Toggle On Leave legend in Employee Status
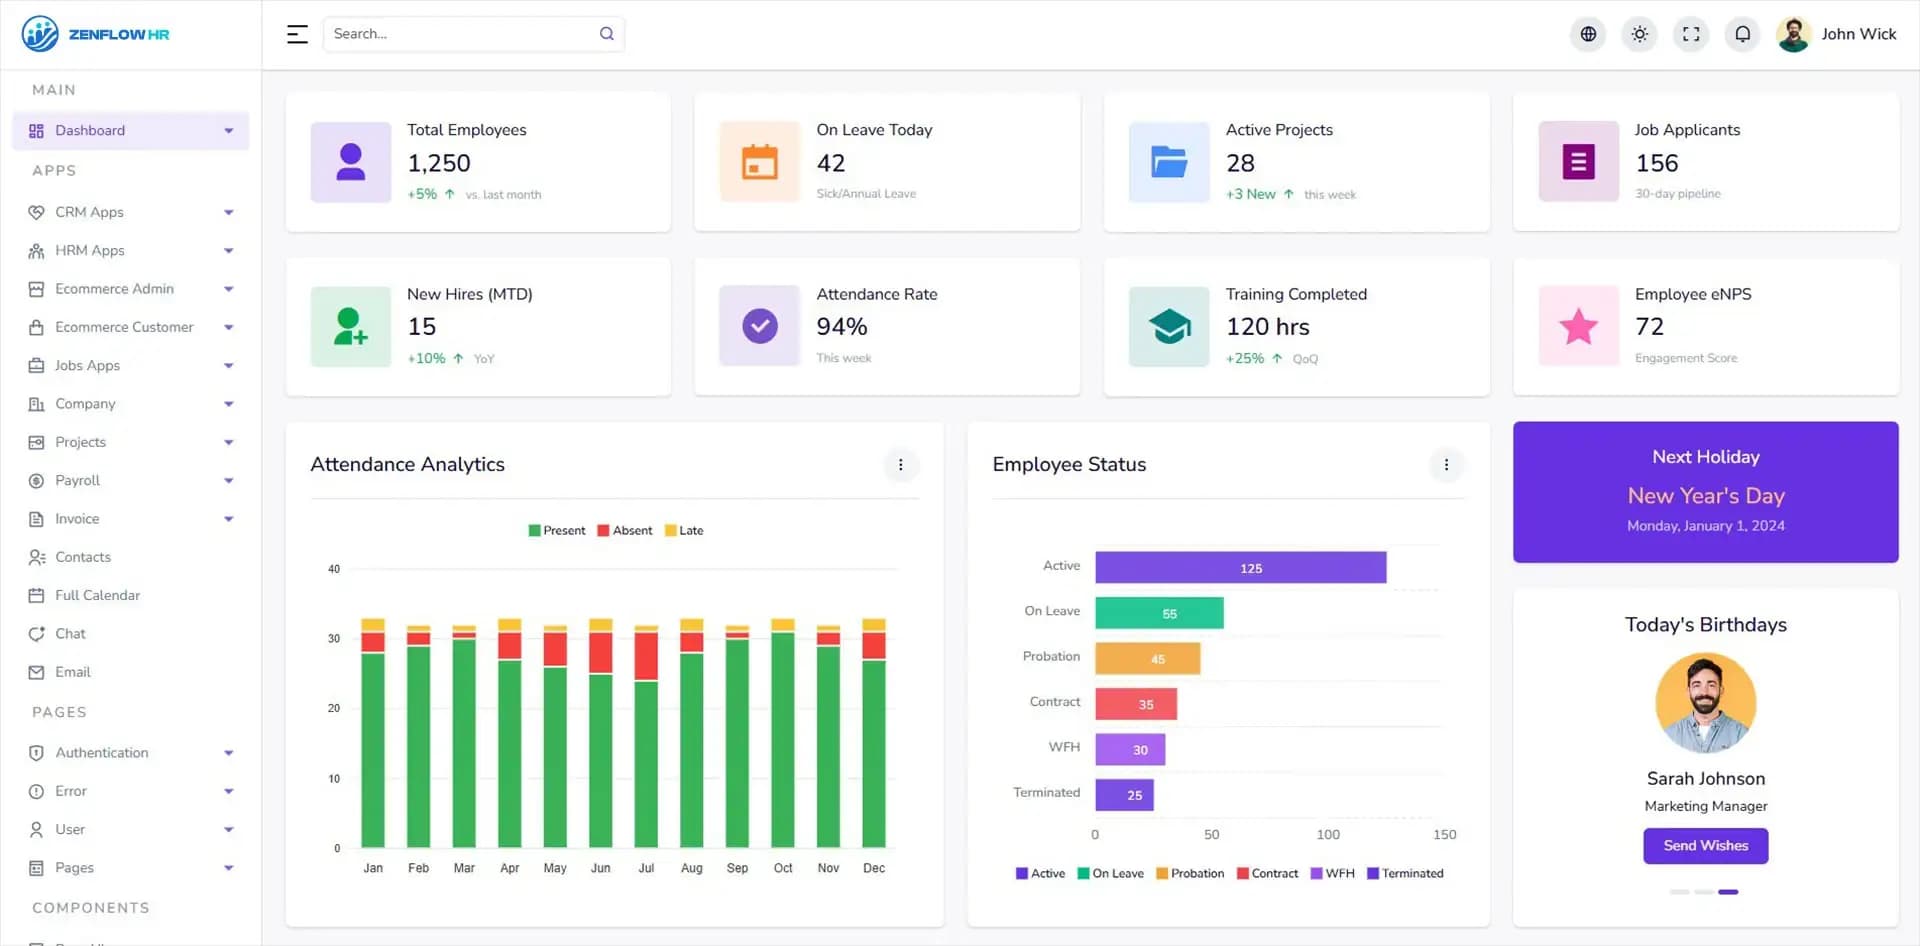The width and height of the screenshot is (1920, 946). [1110, 874]
